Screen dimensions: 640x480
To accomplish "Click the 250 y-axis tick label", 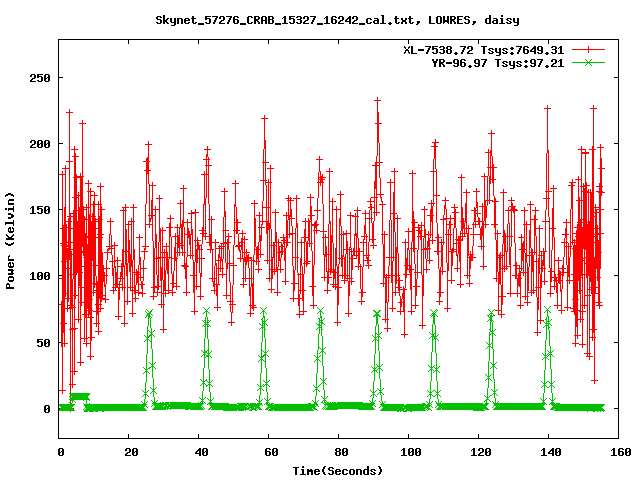I will tap(40, 78).
